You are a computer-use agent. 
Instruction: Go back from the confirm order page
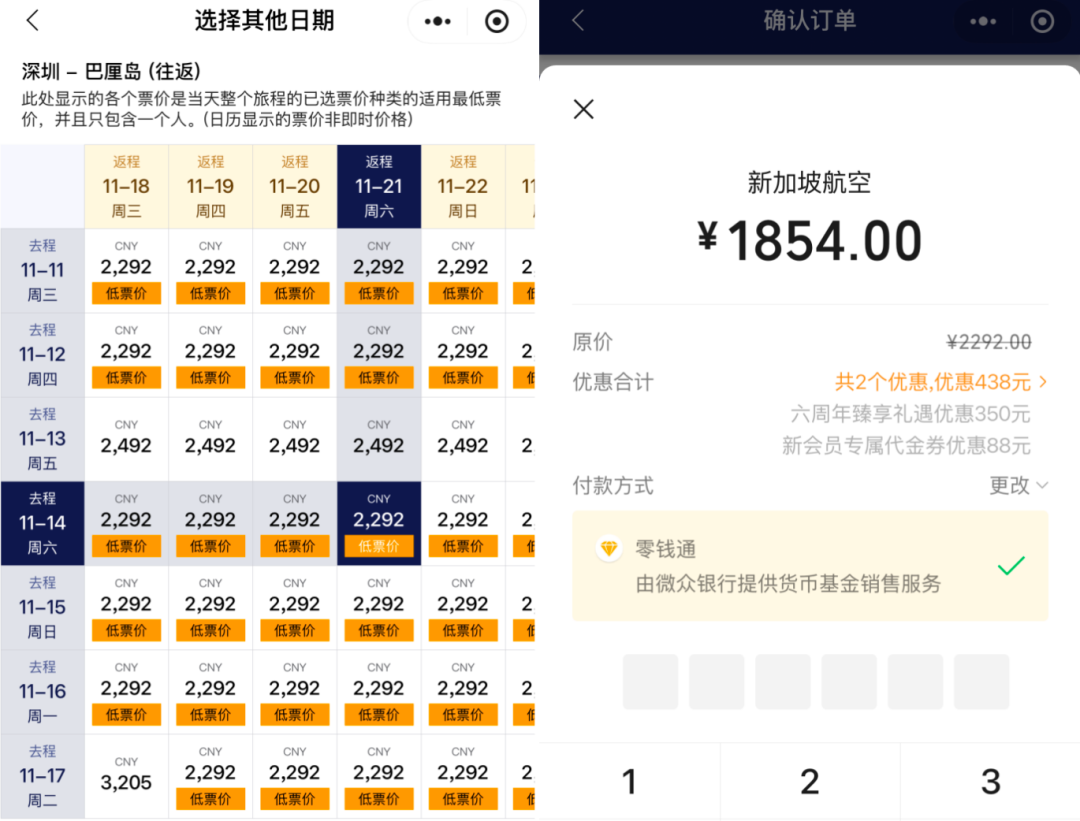(578, 21)
